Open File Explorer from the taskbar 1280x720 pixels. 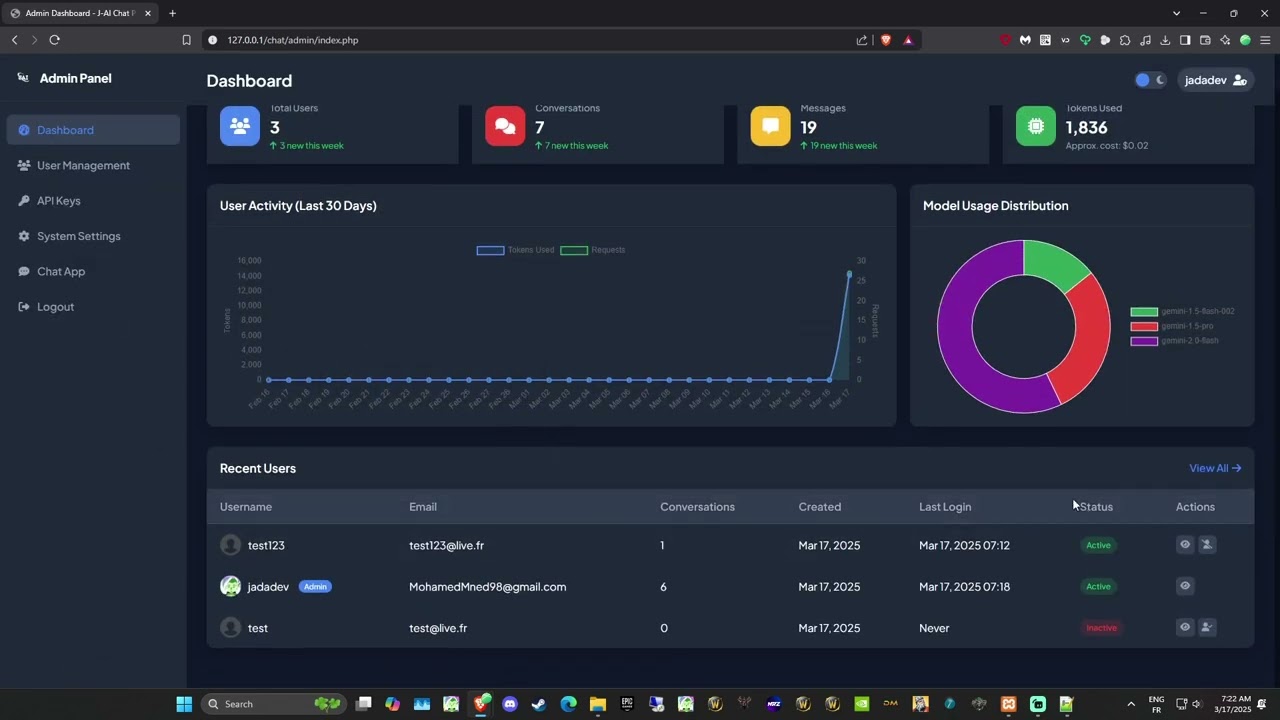(597, 704)
